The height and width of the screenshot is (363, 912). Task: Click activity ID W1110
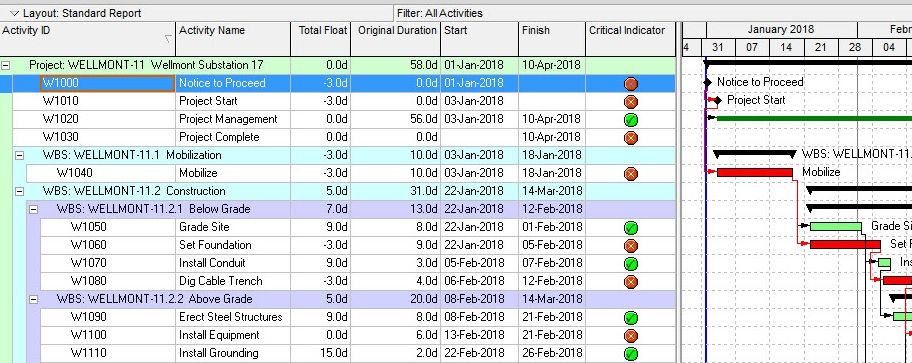pos(88,353)
